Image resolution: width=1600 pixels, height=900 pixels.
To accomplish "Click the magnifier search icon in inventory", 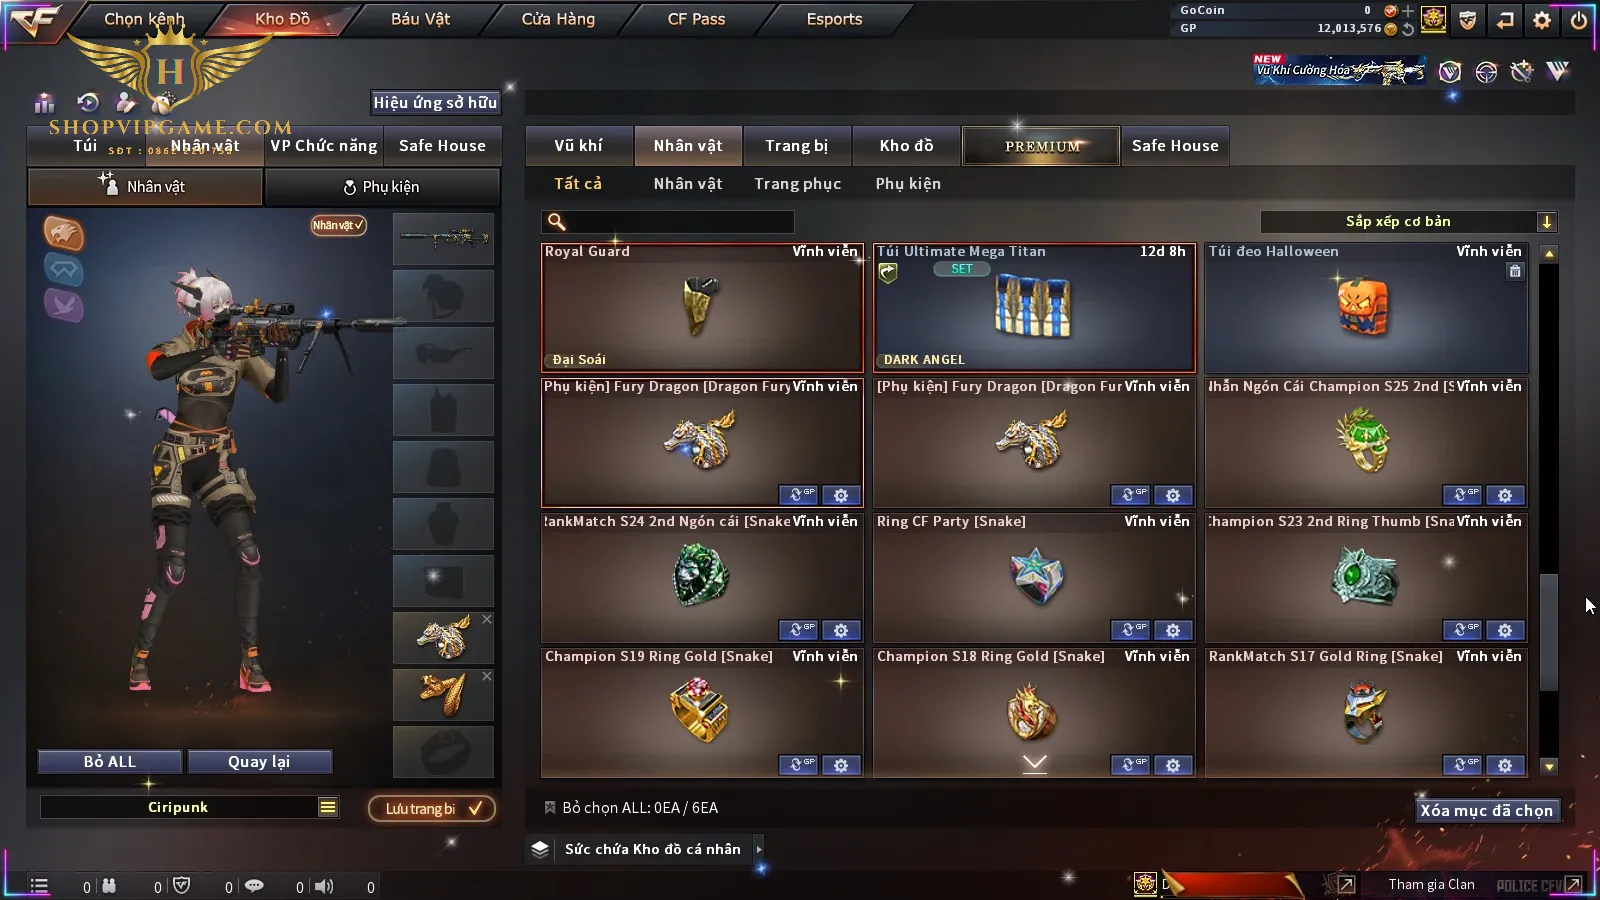I will (557, 222).
